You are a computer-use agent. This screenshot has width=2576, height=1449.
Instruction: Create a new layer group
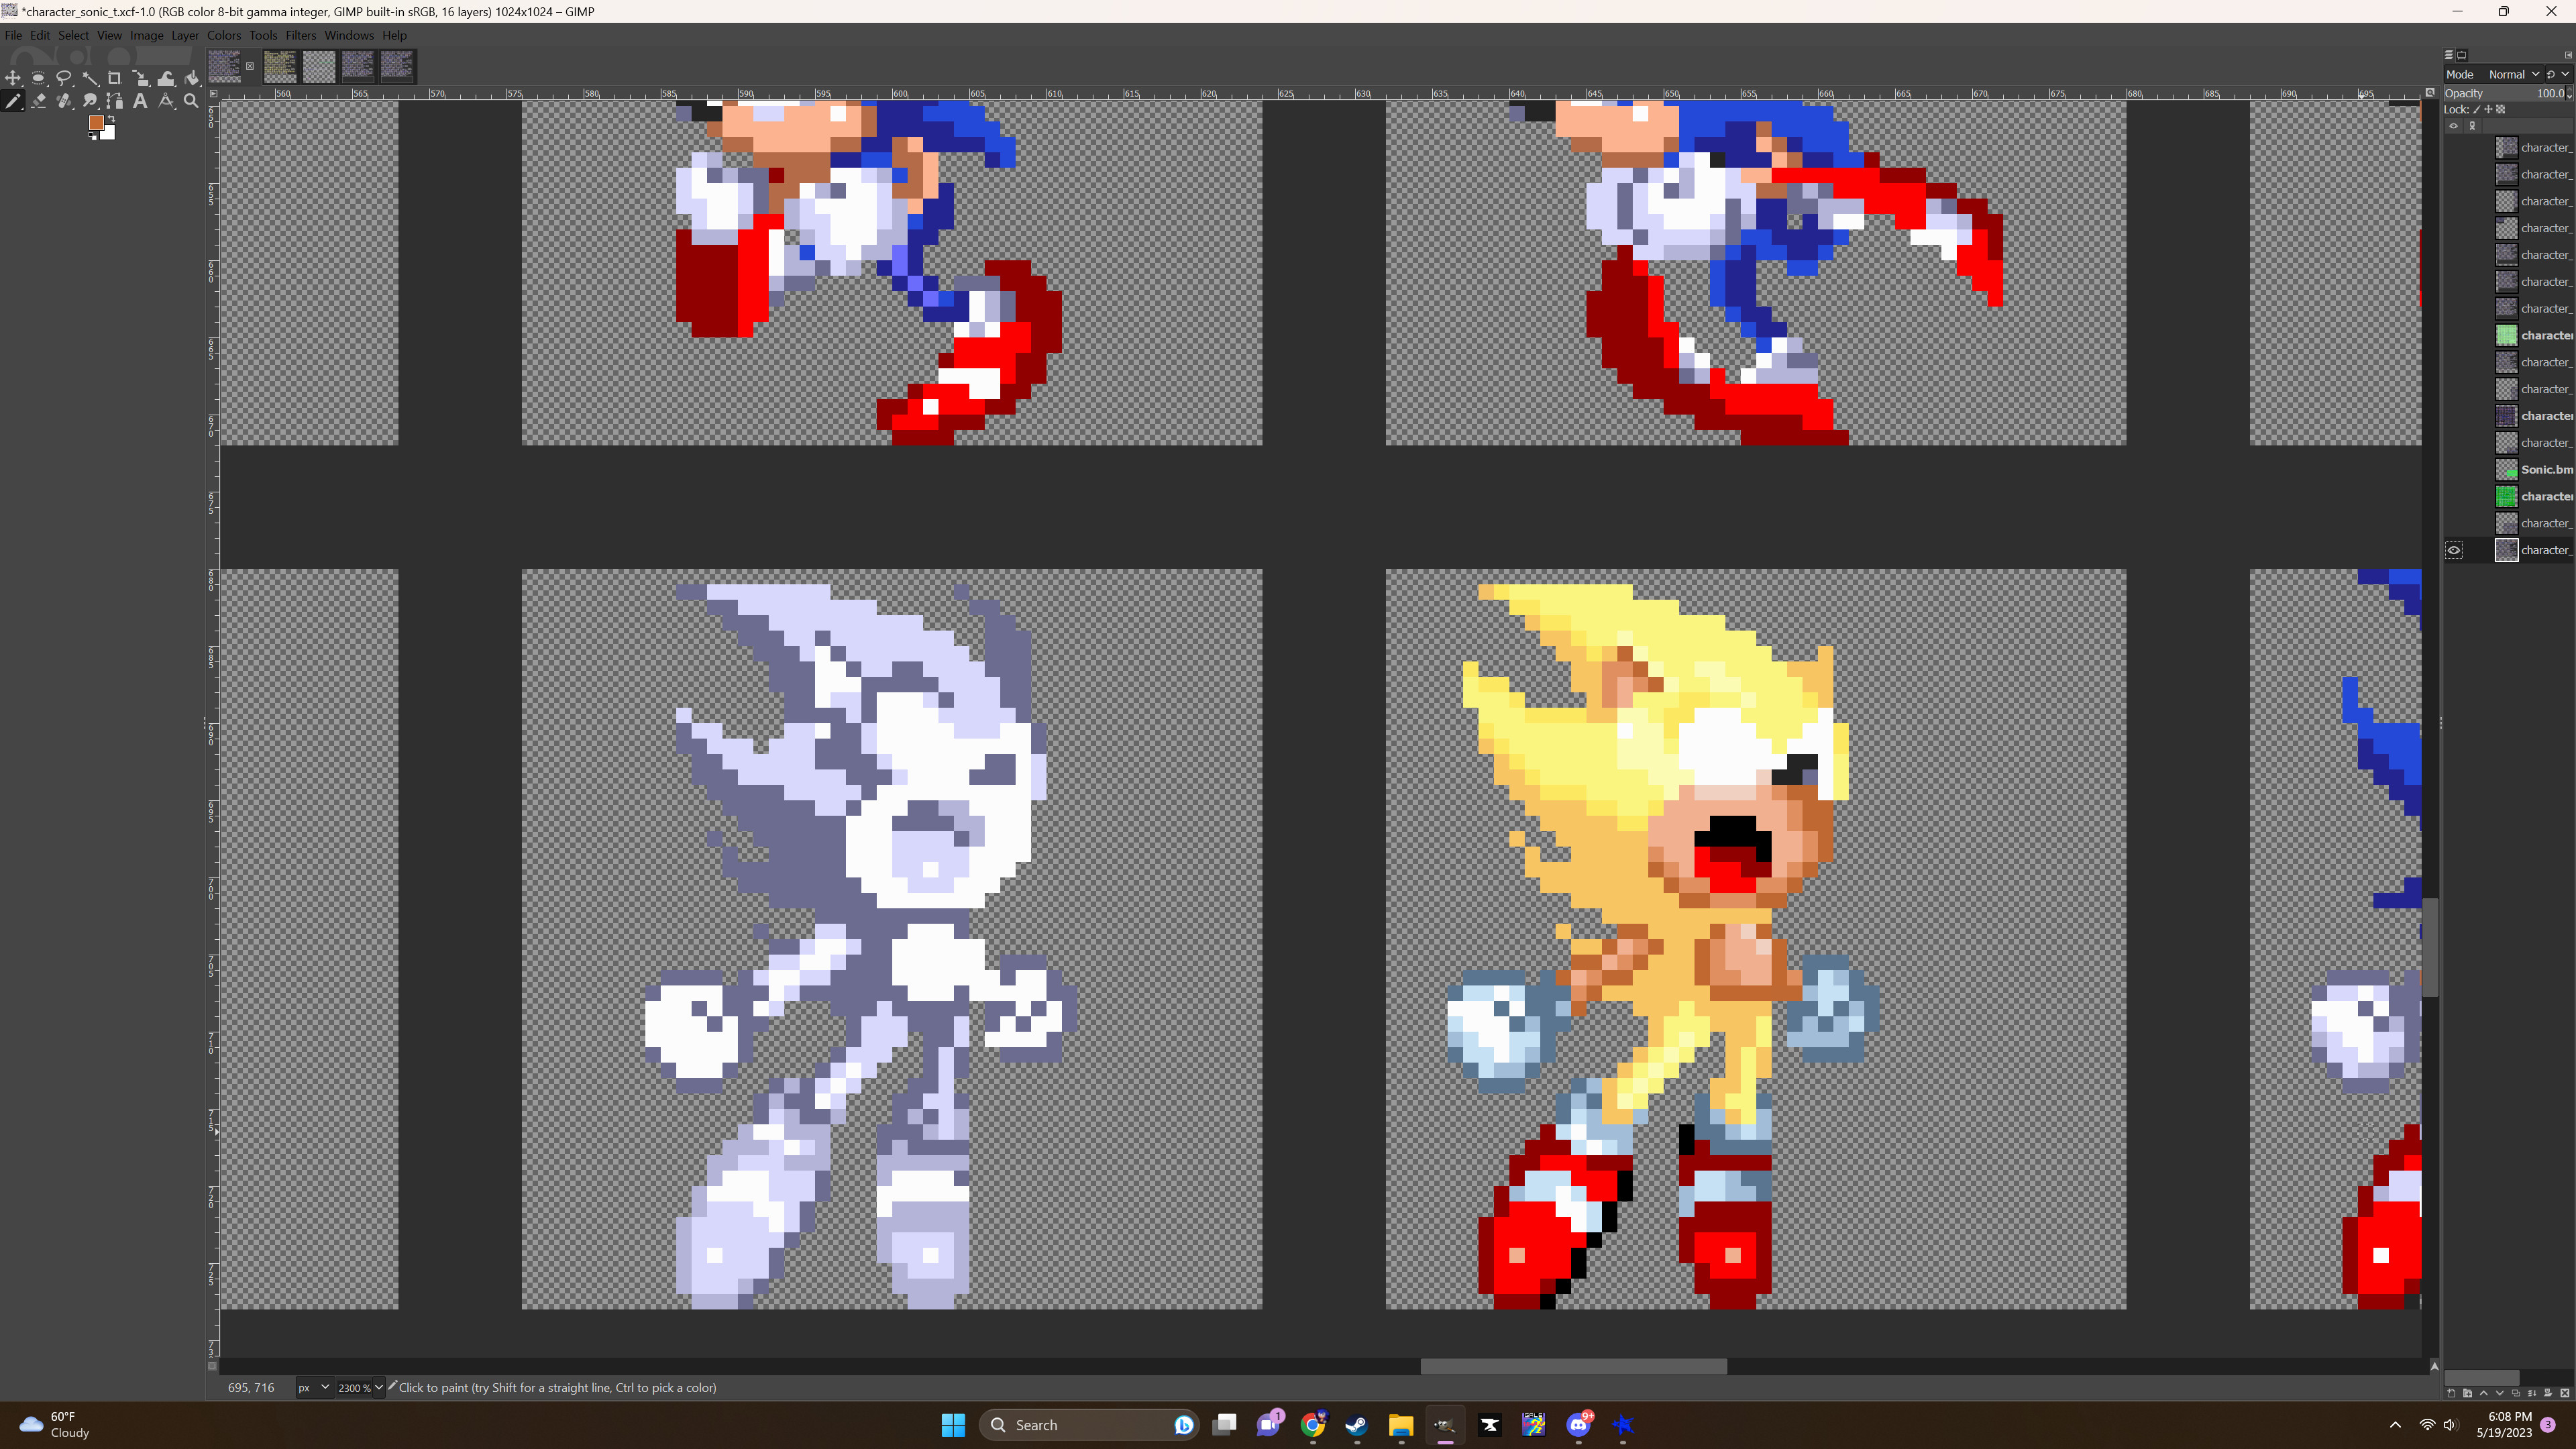point(2467,1393)
